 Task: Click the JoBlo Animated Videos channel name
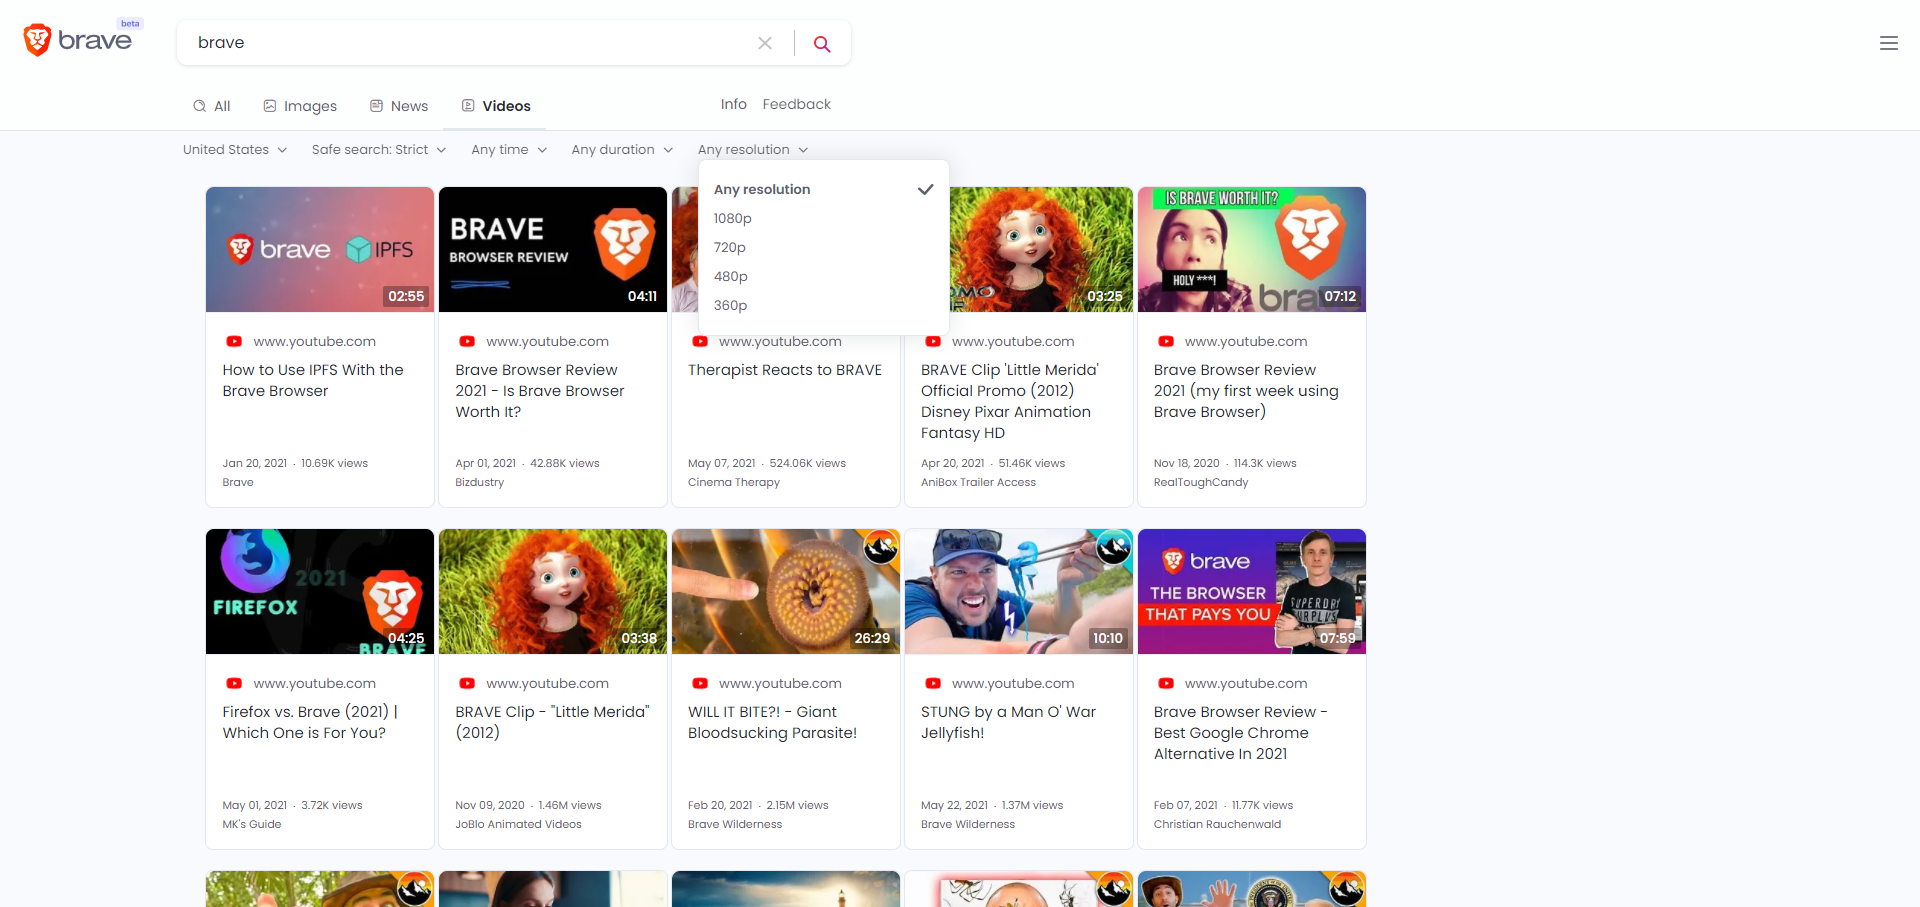[x=518, y=824]
